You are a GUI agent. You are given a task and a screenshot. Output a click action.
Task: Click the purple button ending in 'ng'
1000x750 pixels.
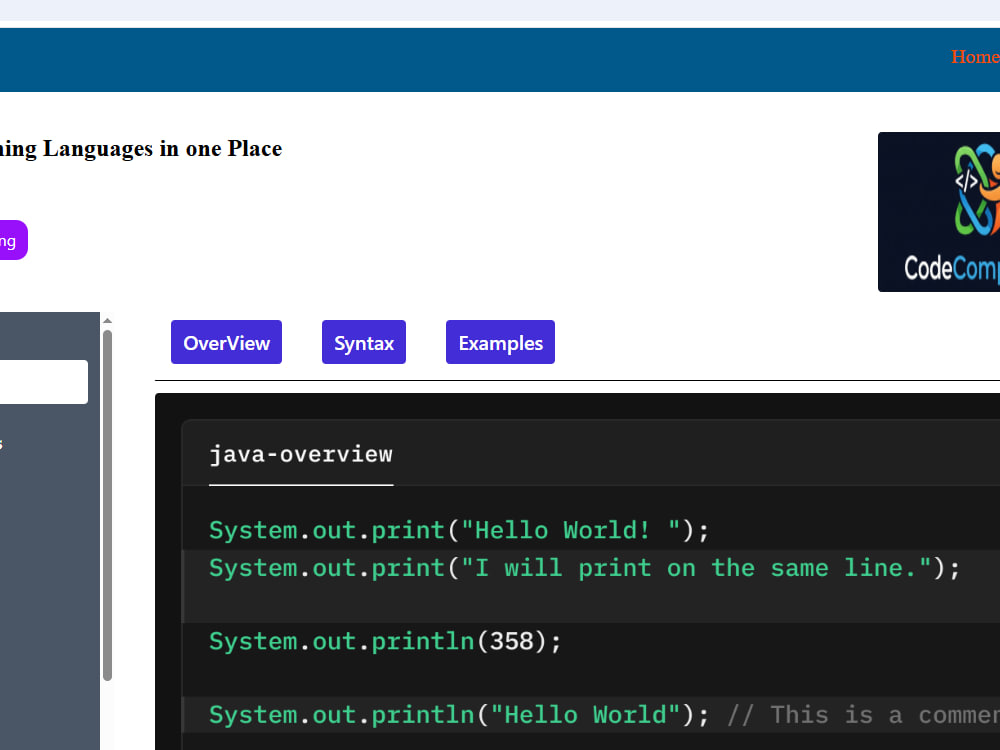13,240
